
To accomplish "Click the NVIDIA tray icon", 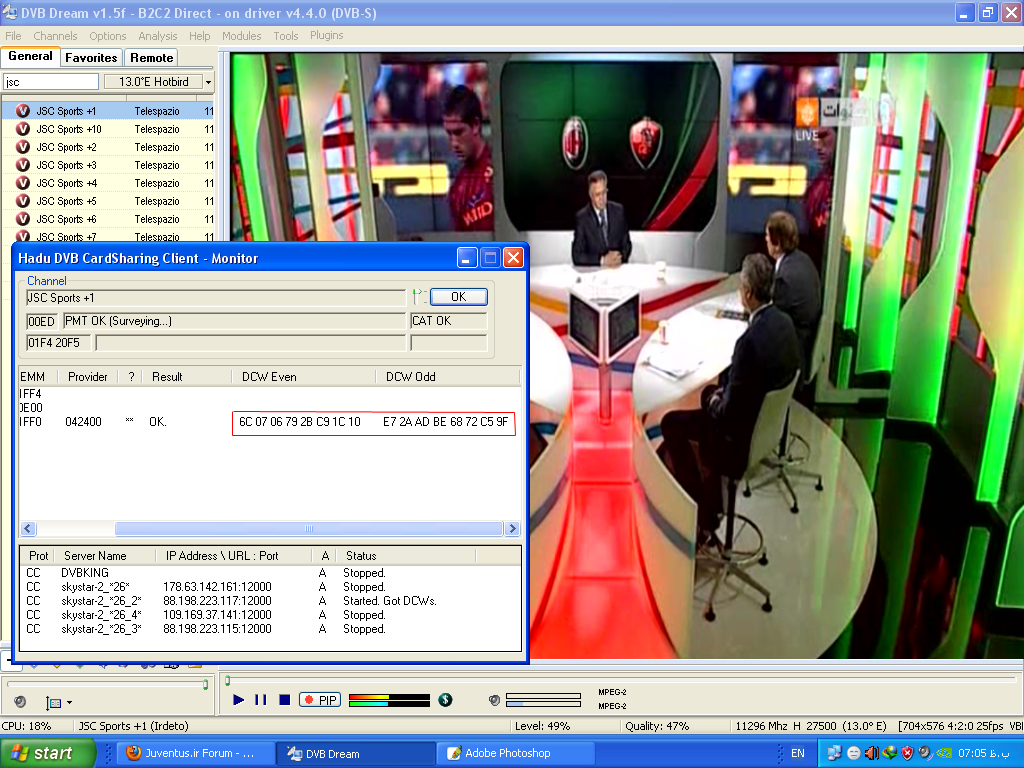I will pos(943,753).
